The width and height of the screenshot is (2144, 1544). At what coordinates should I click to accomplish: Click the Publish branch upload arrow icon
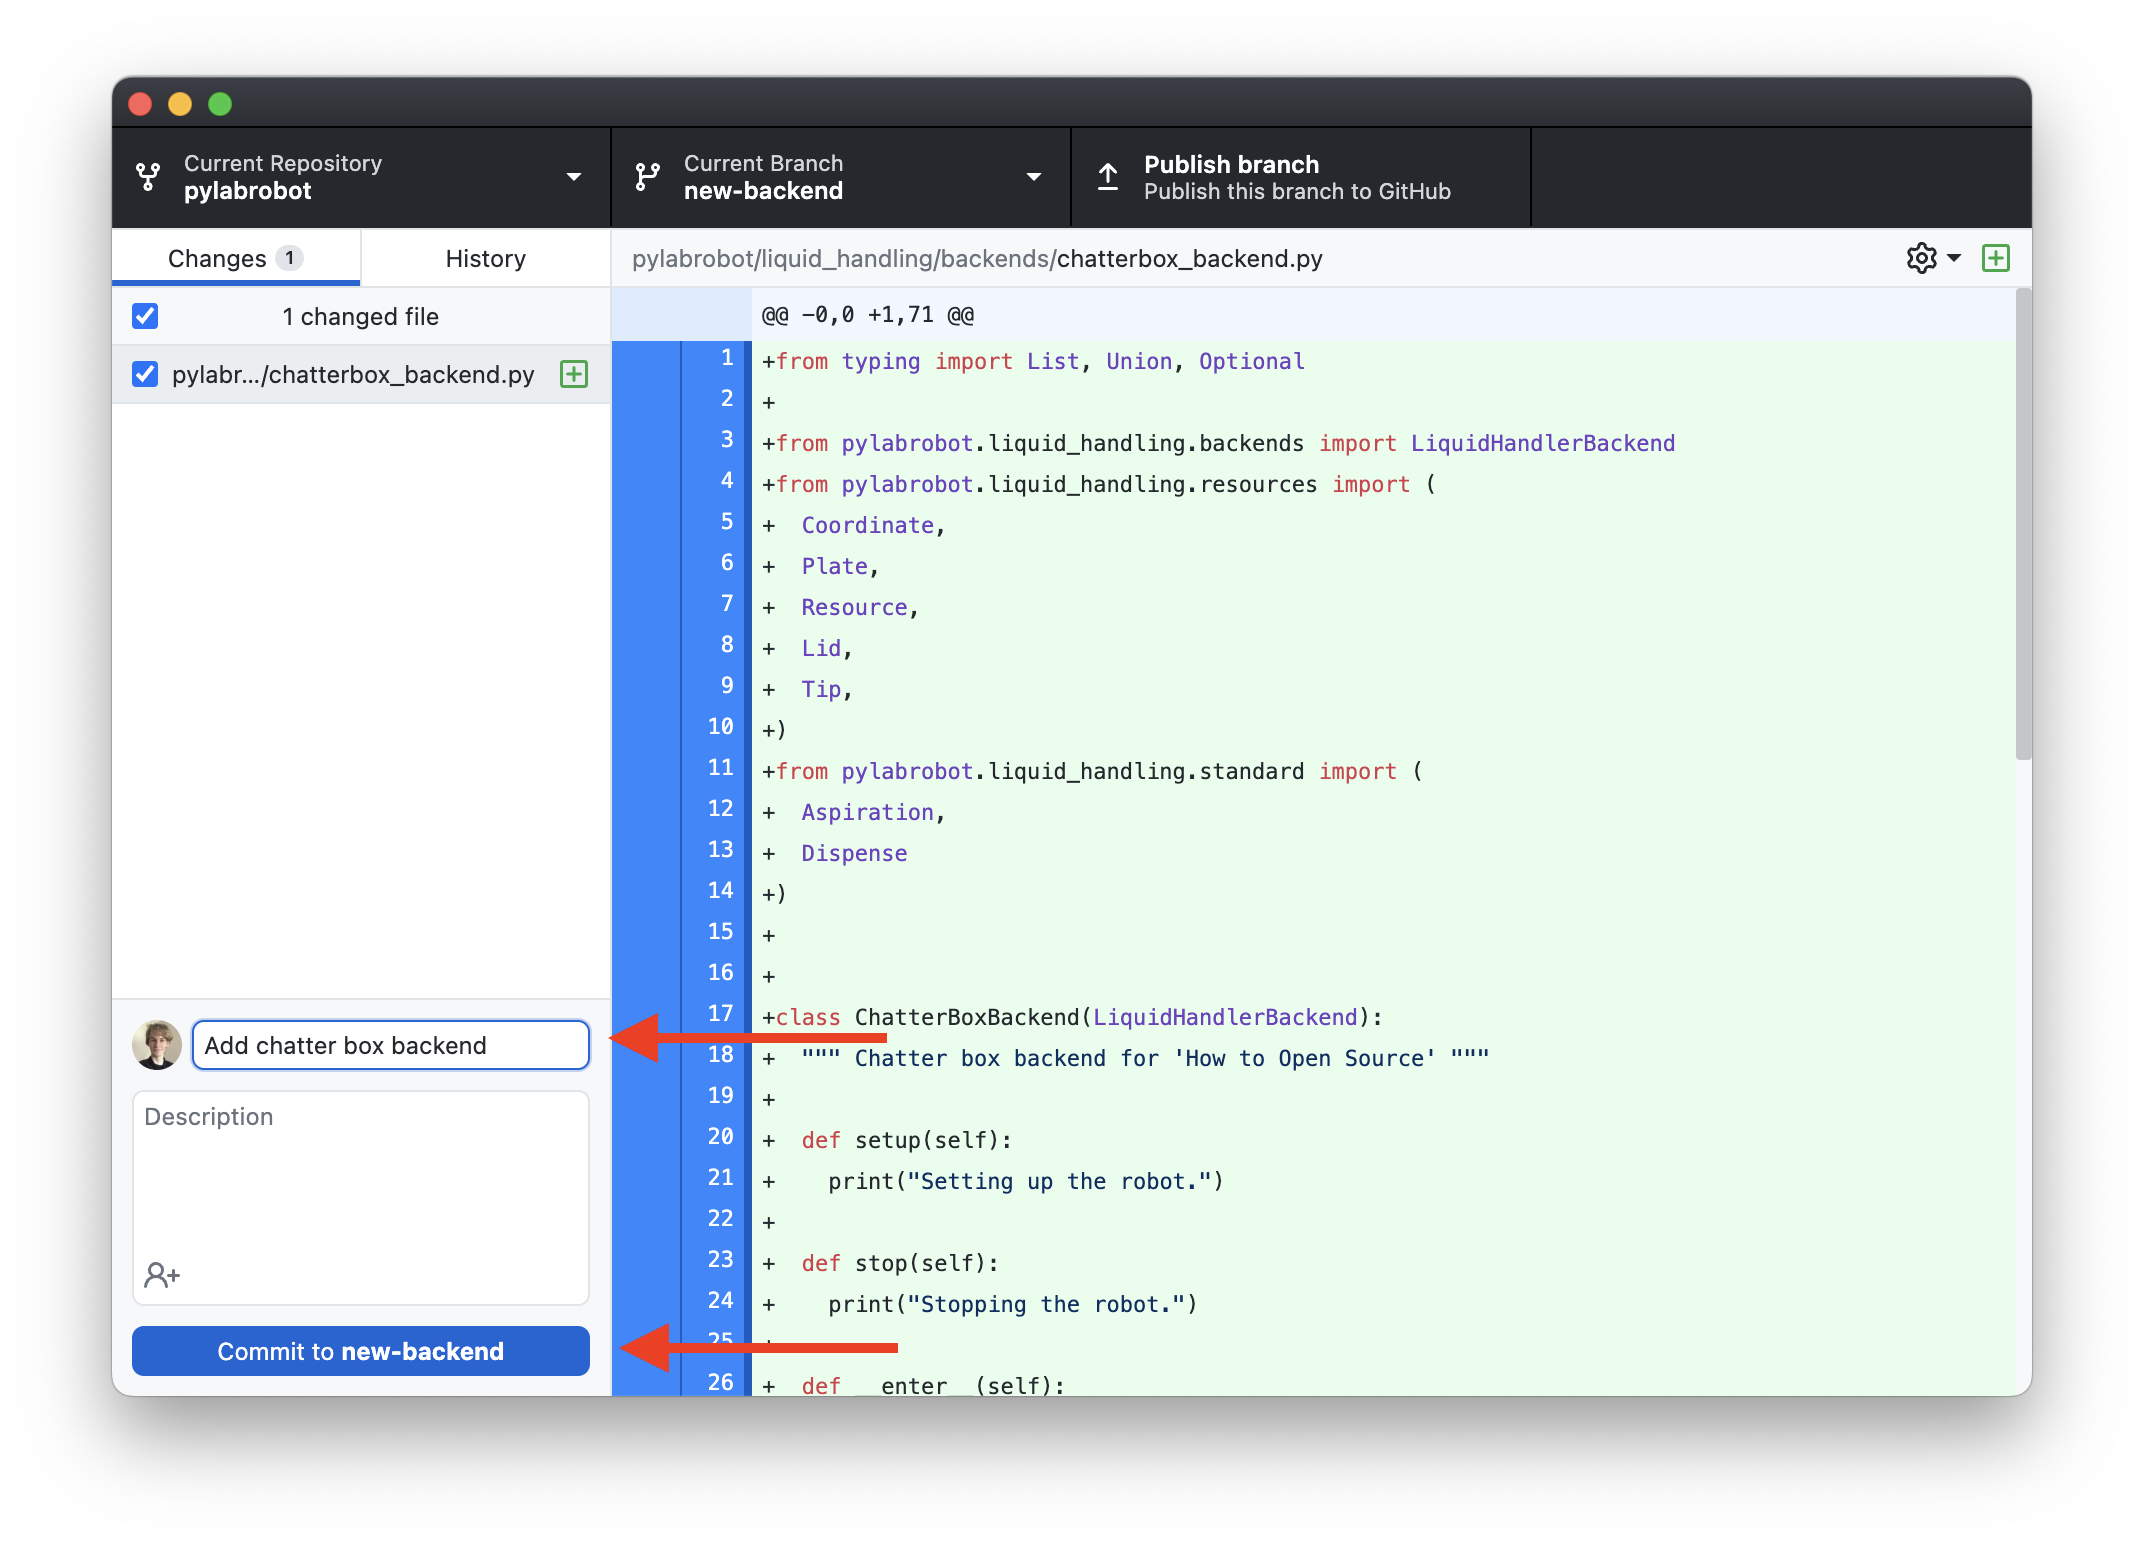pos(1108,177)
